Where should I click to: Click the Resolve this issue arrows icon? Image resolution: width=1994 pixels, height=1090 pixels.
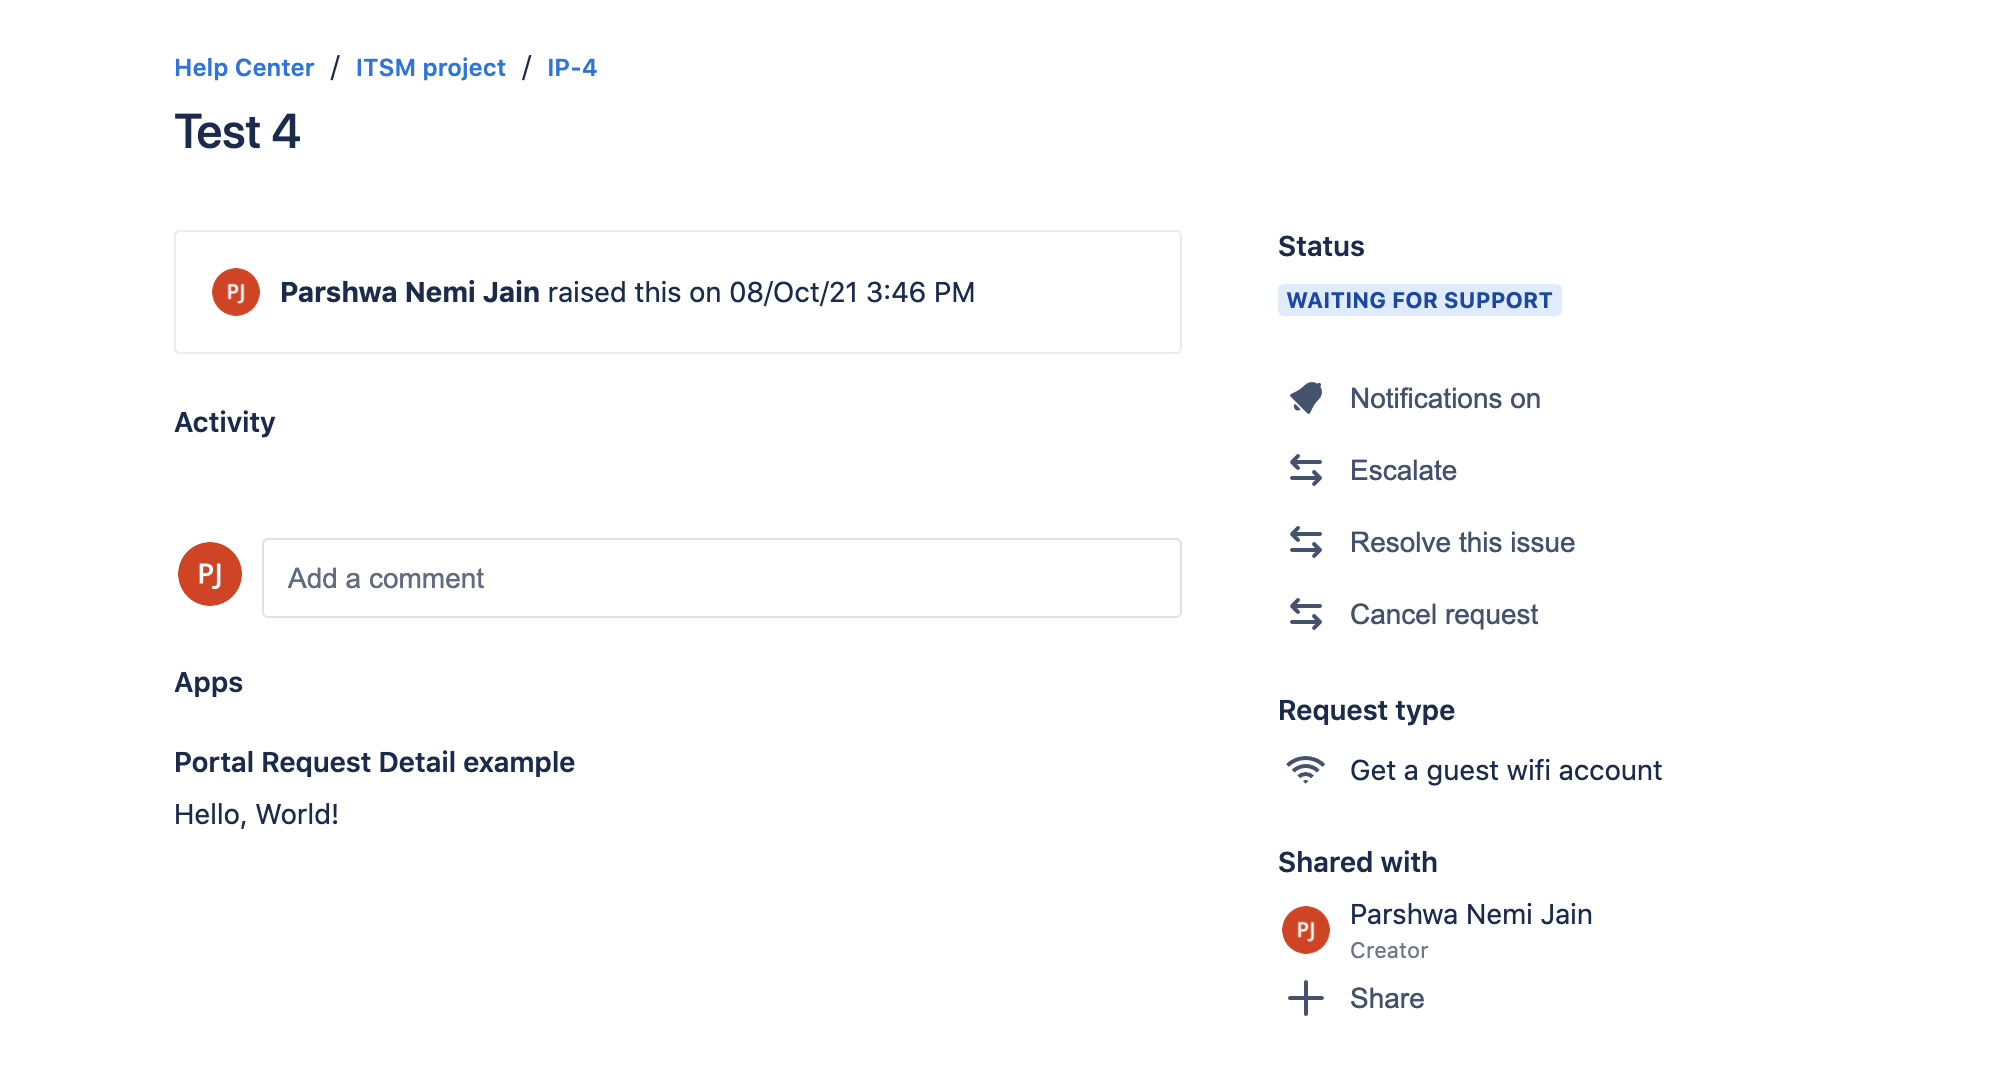pos(1306,542)
